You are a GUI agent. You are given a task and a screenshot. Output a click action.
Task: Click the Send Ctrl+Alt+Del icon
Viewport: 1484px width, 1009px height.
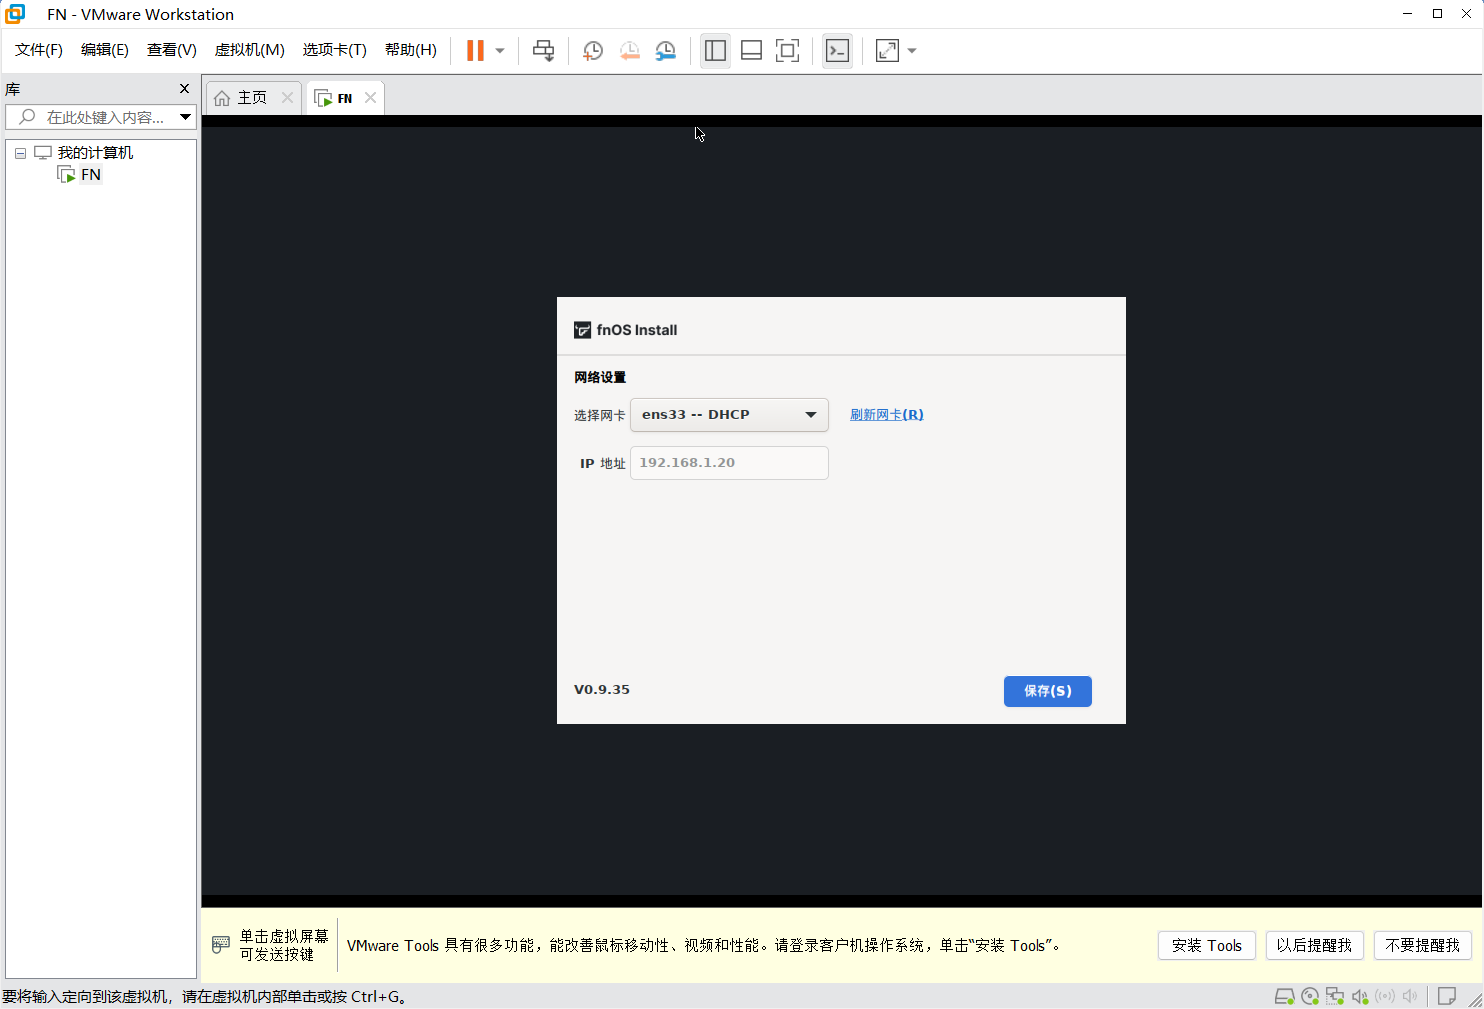click(543, 51)
